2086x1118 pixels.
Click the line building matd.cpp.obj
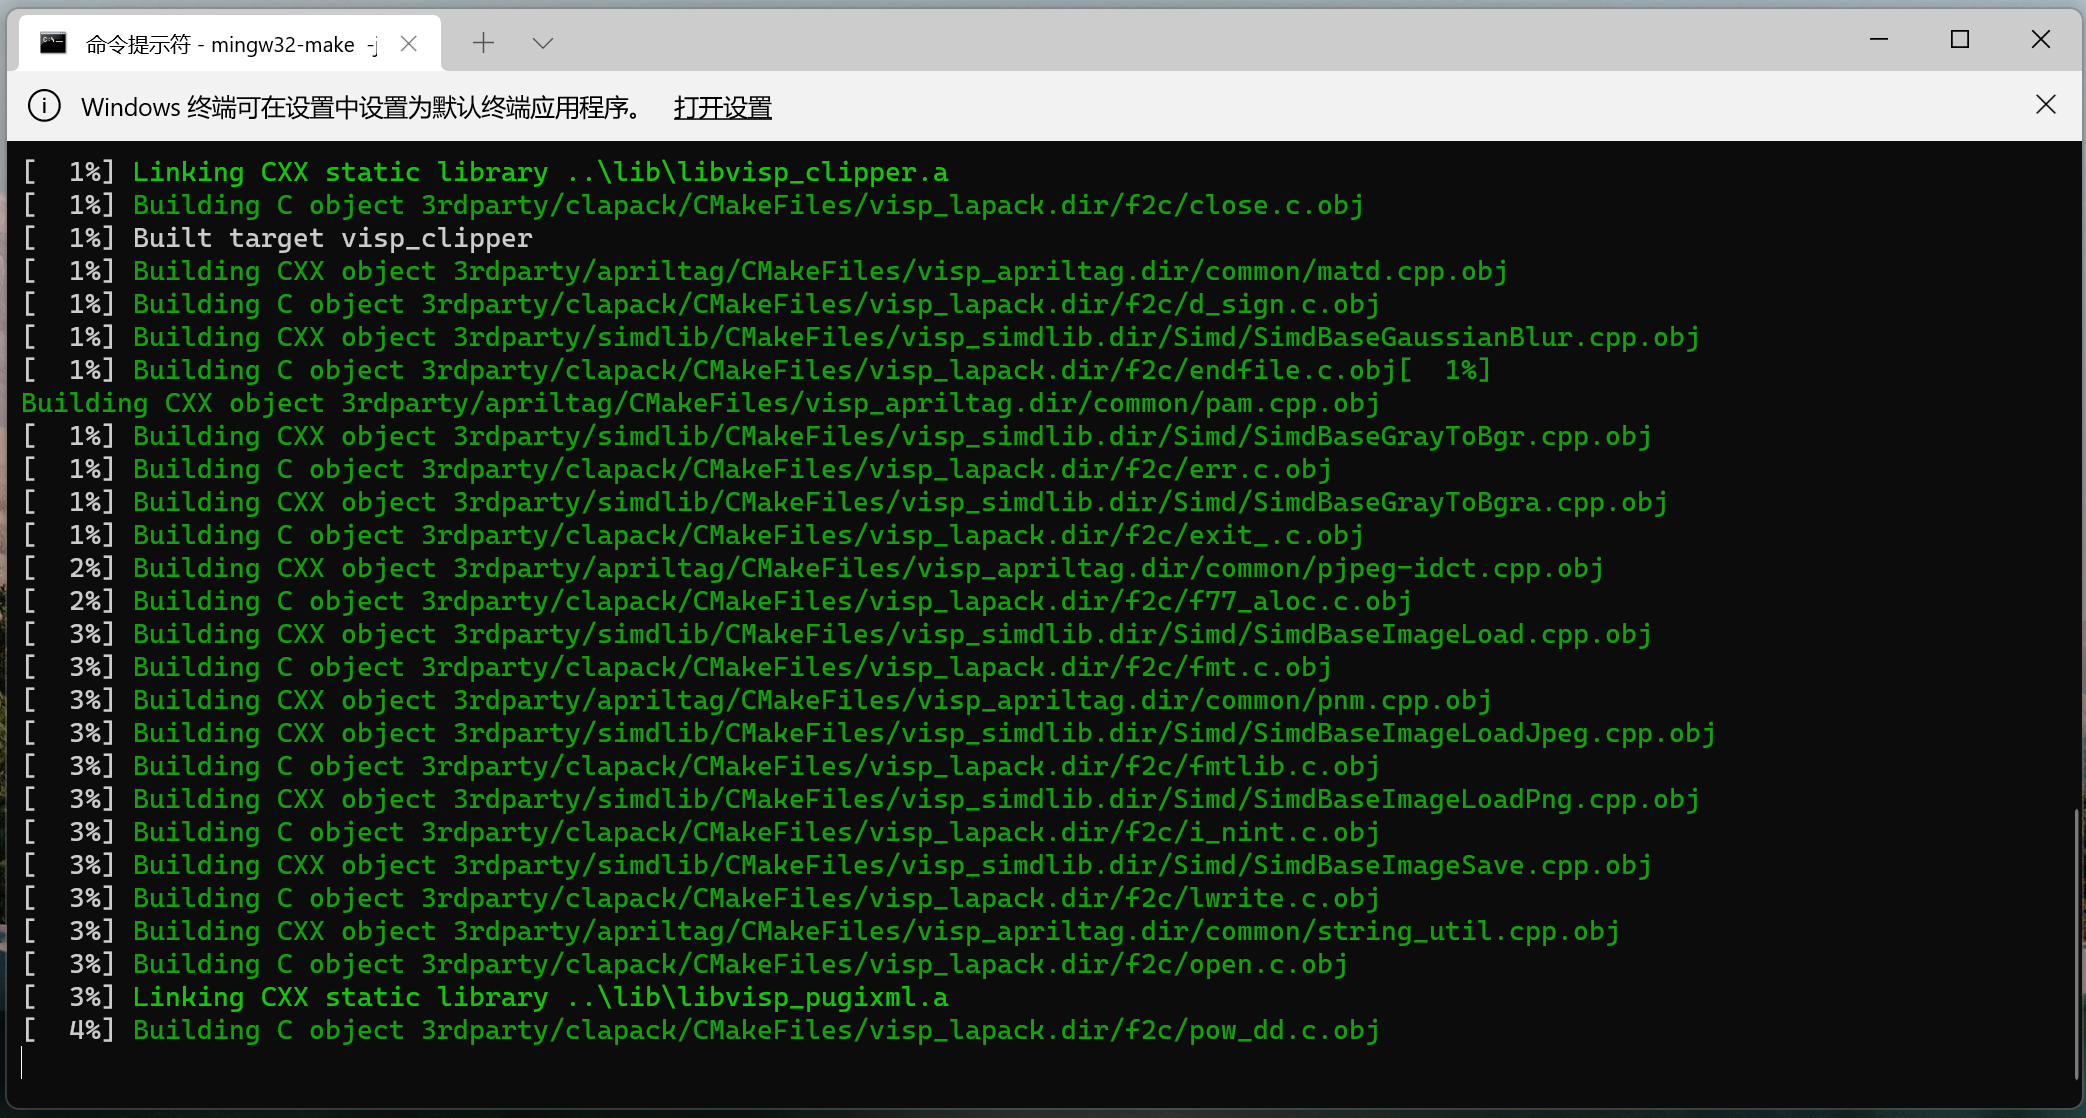765,271
